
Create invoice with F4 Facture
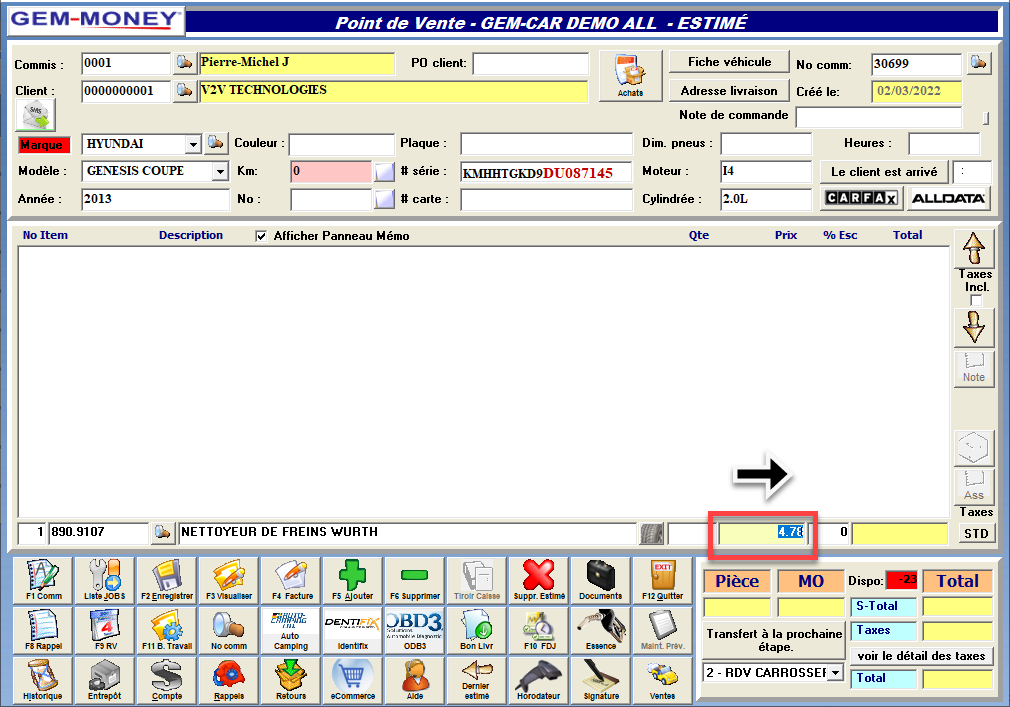pyautogui.click(x=291, y=580)
